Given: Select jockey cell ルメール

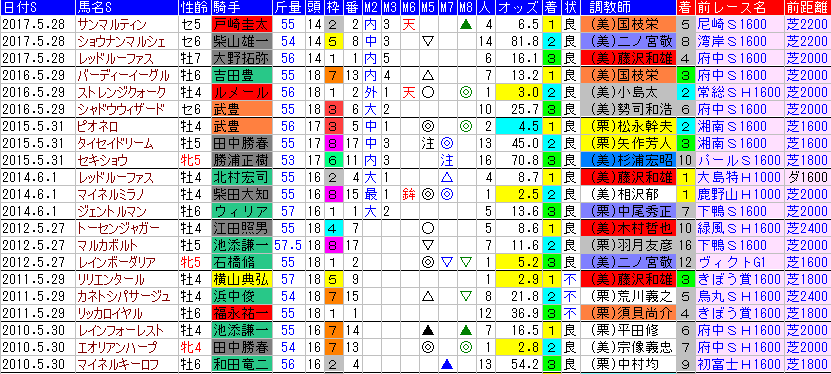Looking at the screenshot, I should pos(241,92).
